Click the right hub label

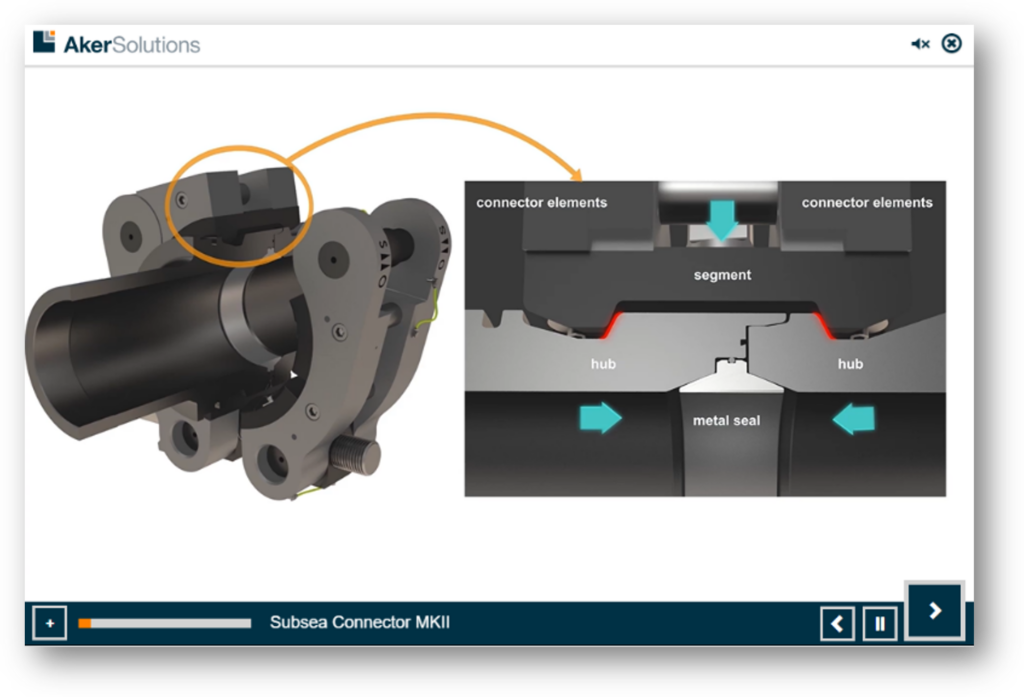[x=850, y=364]
